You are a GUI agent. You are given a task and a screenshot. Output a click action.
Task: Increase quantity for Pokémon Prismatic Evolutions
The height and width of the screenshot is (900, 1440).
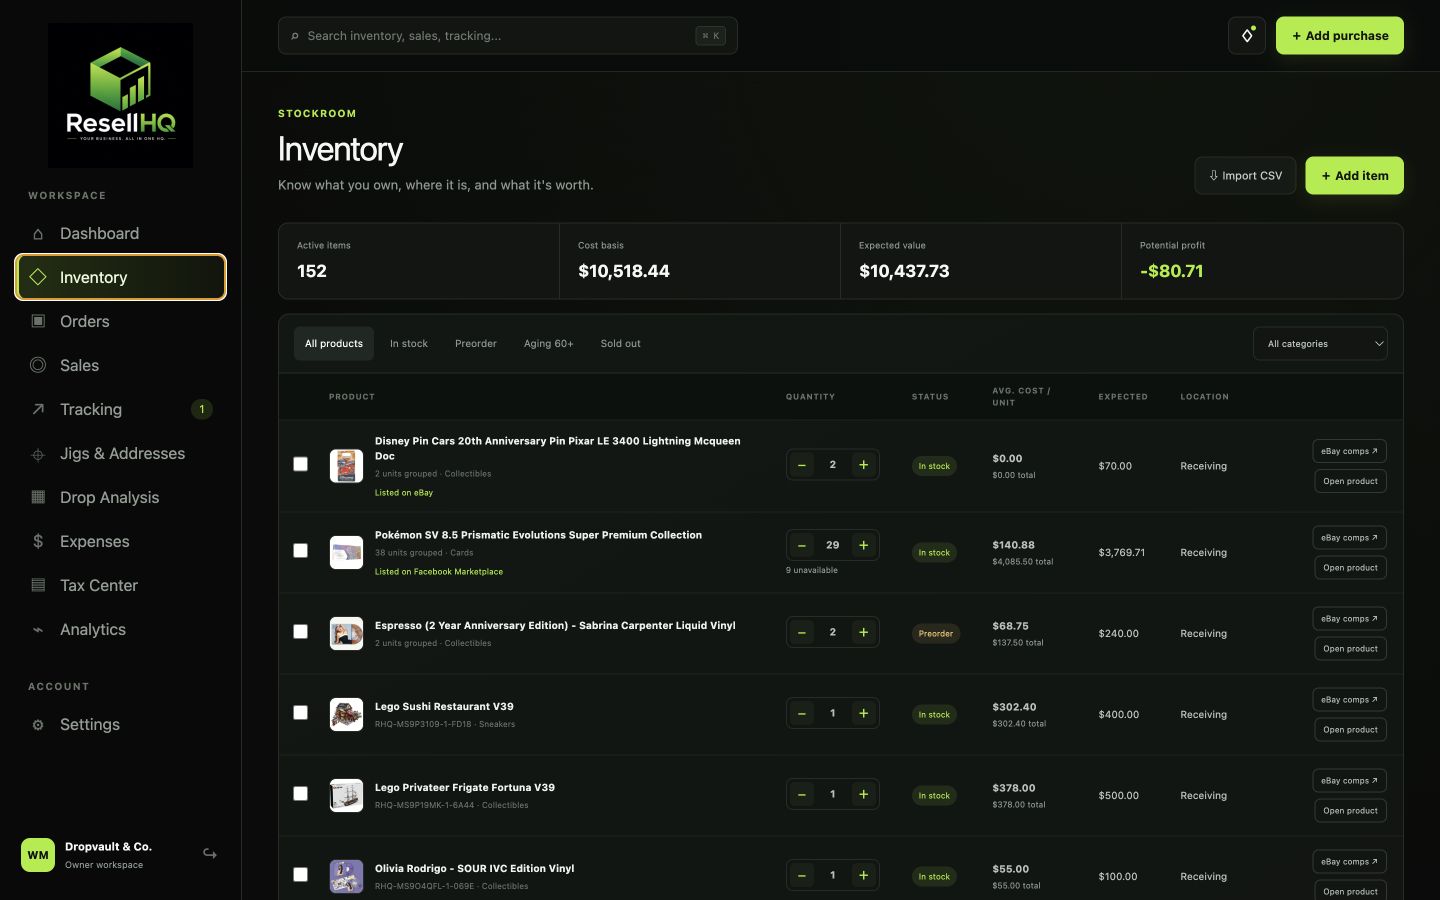[x=864, y=545]
